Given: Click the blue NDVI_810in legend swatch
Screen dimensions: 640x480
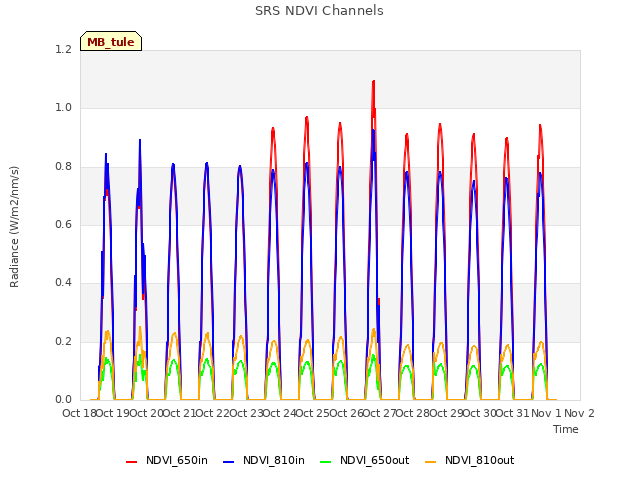Looking at the screenshot, I should tap(229, 461).
